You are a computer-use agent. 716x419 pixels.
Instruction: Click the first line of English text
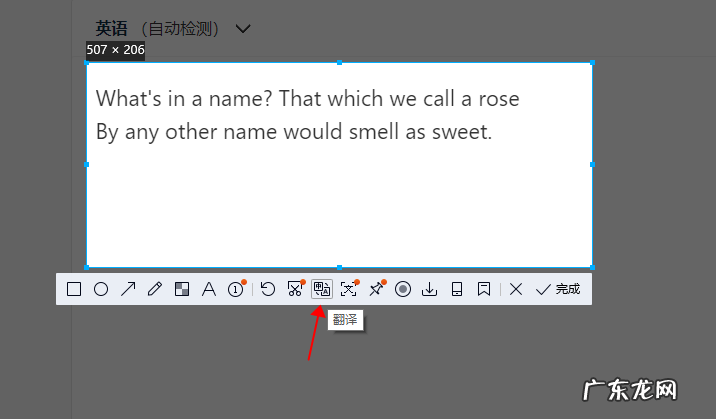(307, 99)
